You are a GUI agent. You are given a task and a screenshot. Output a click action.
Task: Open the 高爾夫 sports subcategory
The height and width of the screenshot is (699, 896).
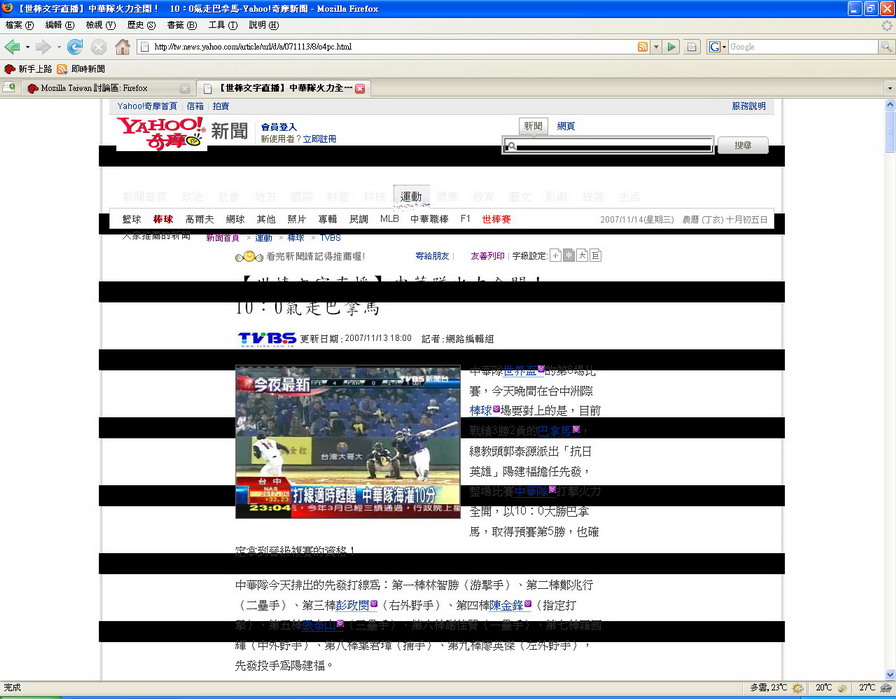tap(199, 219)
